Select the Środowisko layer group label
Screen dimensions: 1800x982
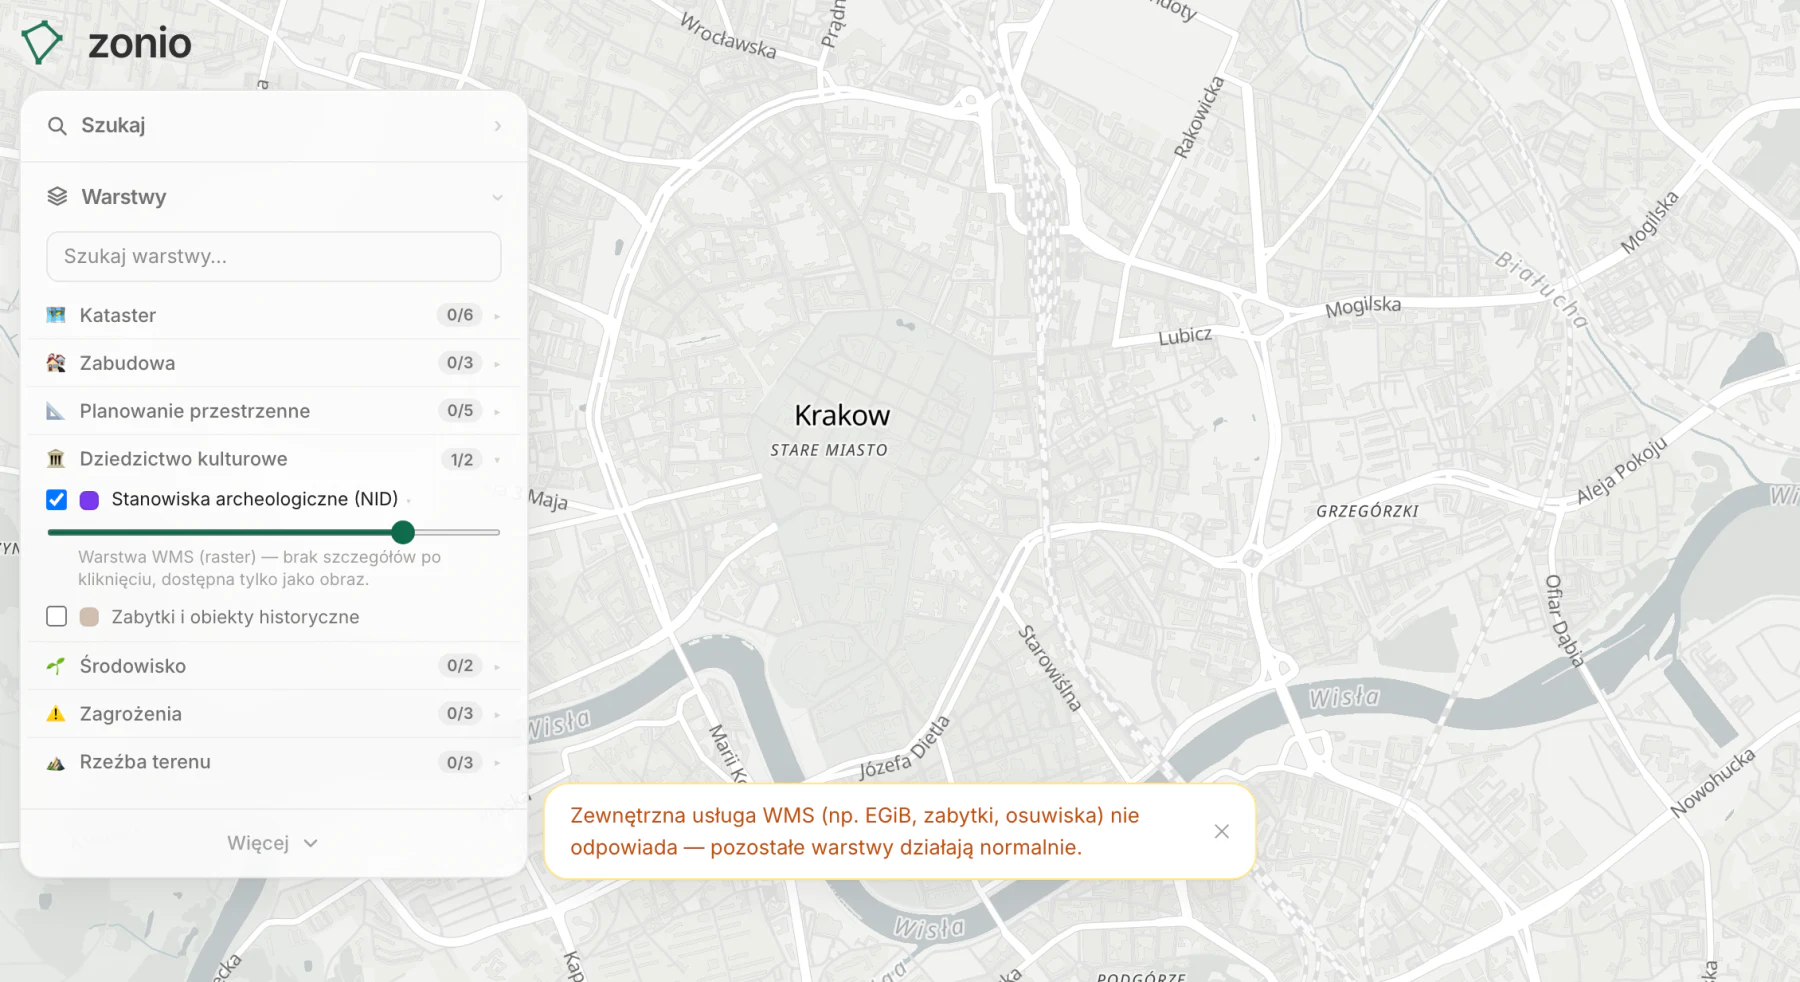coord(133,666)
